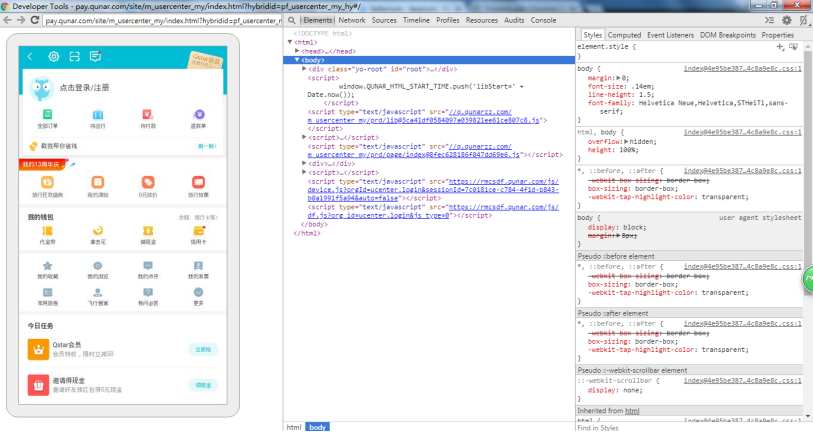Collapse the html node triangle
Image resolution: width=813 pixels, height=432 pixels.
[290, 42]
